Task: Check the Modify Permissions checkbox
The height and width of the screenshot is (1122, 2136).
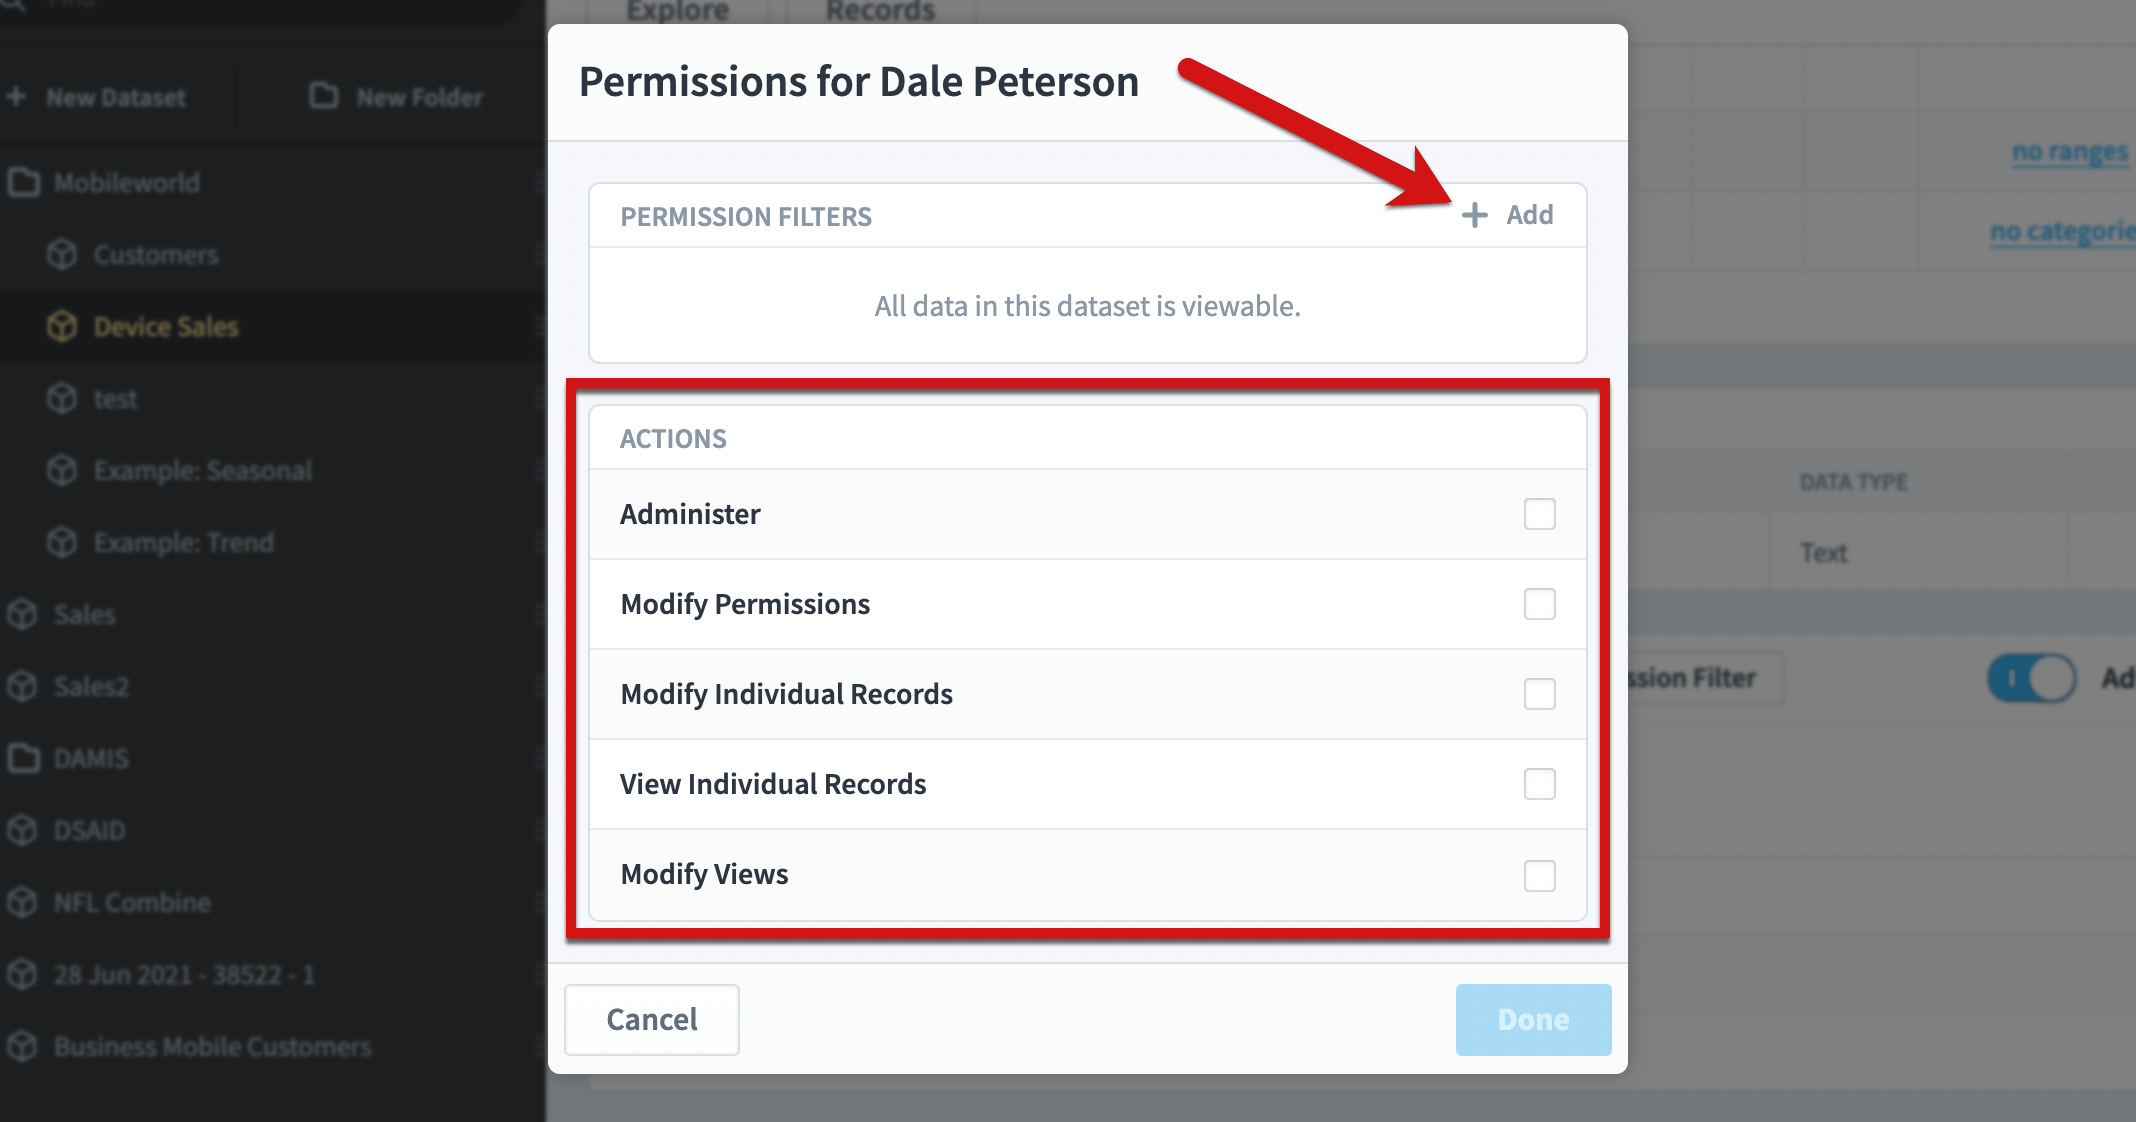Action: (1539, 604)
